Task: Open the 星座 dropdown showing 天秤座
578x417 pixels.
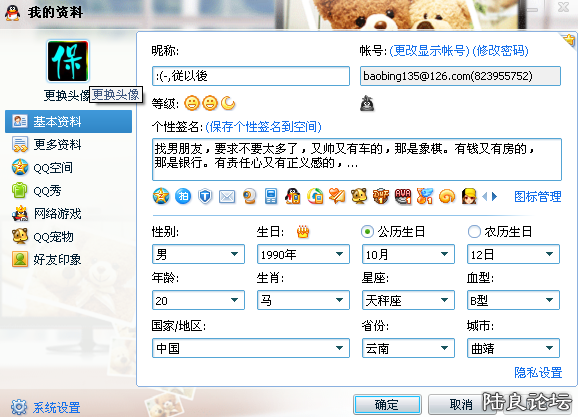Action: [x=408, y=300]
